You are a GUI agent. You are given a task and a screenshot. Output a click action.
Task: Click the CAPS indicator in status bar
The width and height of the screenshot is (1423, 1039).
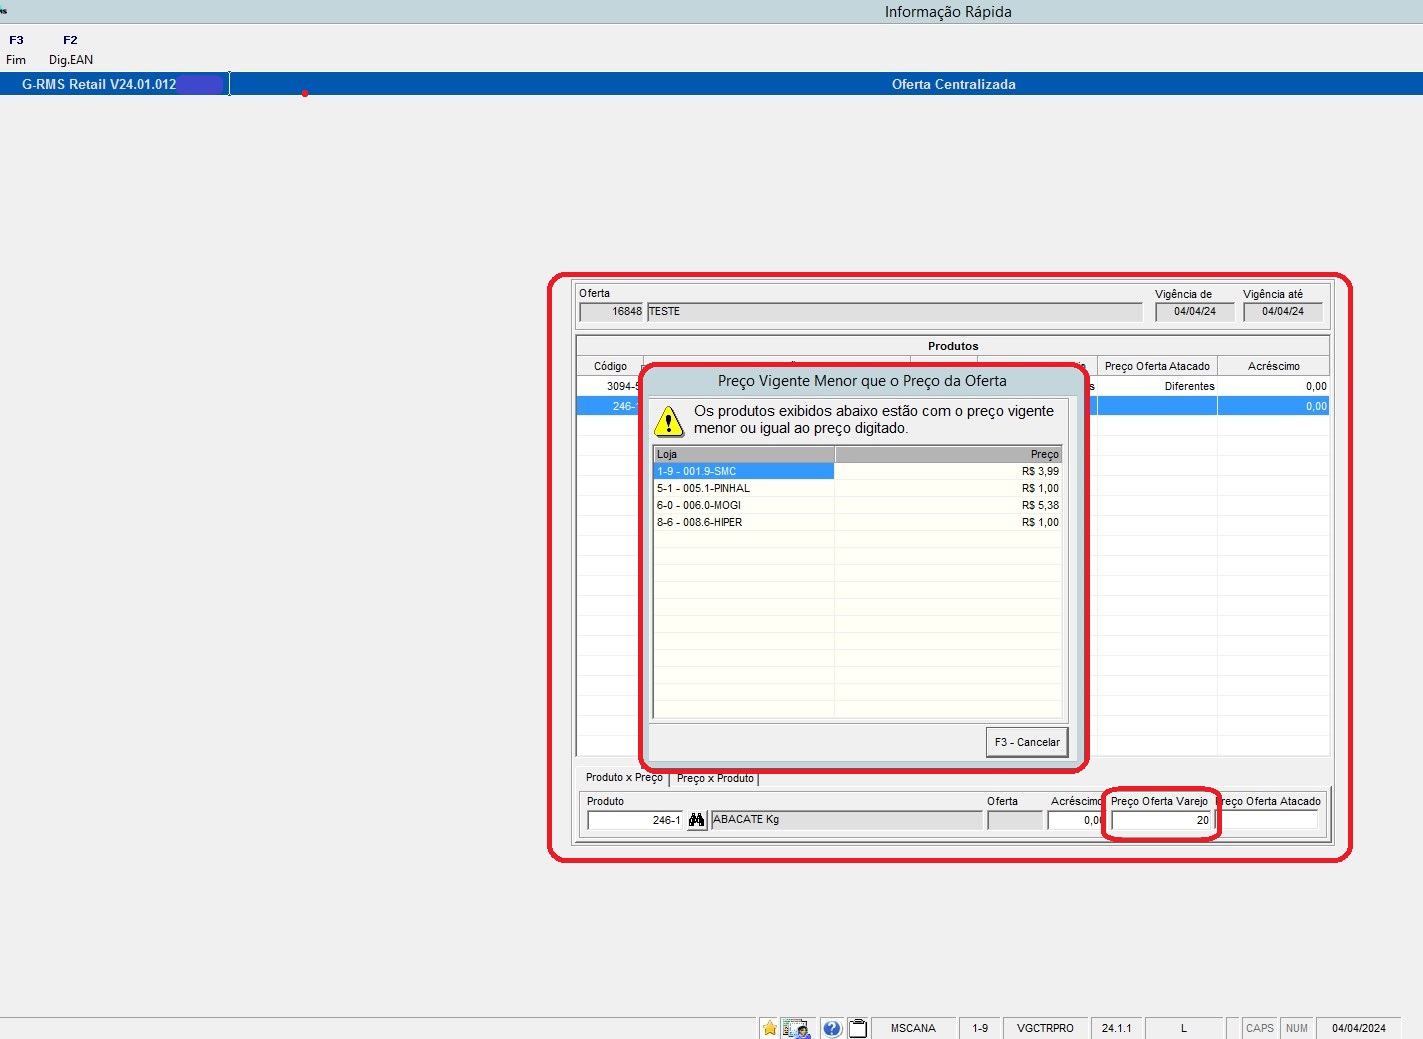point(1260,1028)
